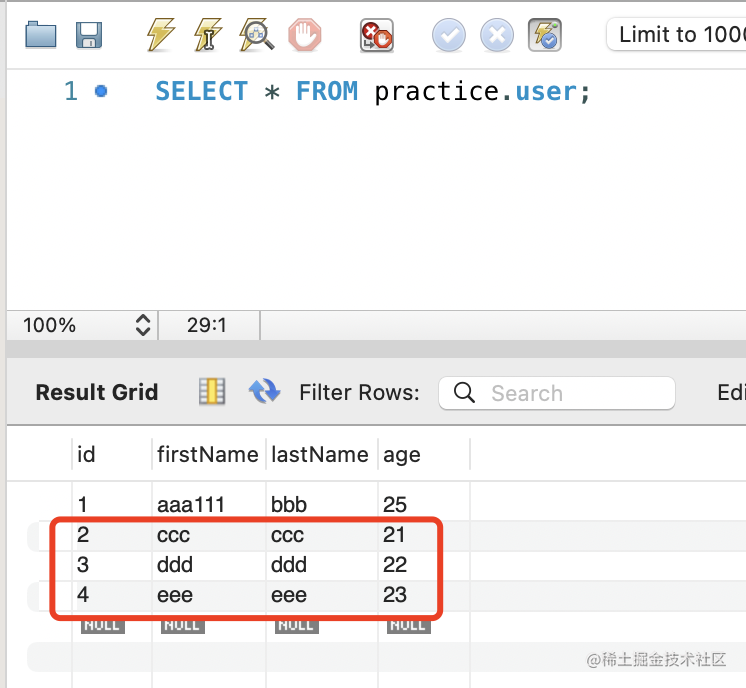
Task: Toggle auto-commit mode icon
Action: pos(546,36)
